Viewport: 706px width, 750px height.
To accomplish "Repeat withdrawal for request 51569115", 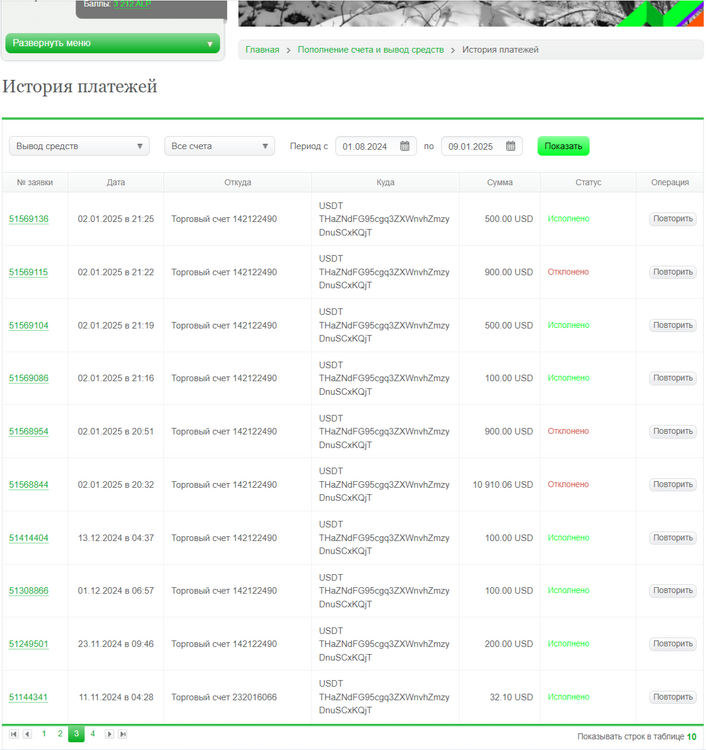I will 673,272.
